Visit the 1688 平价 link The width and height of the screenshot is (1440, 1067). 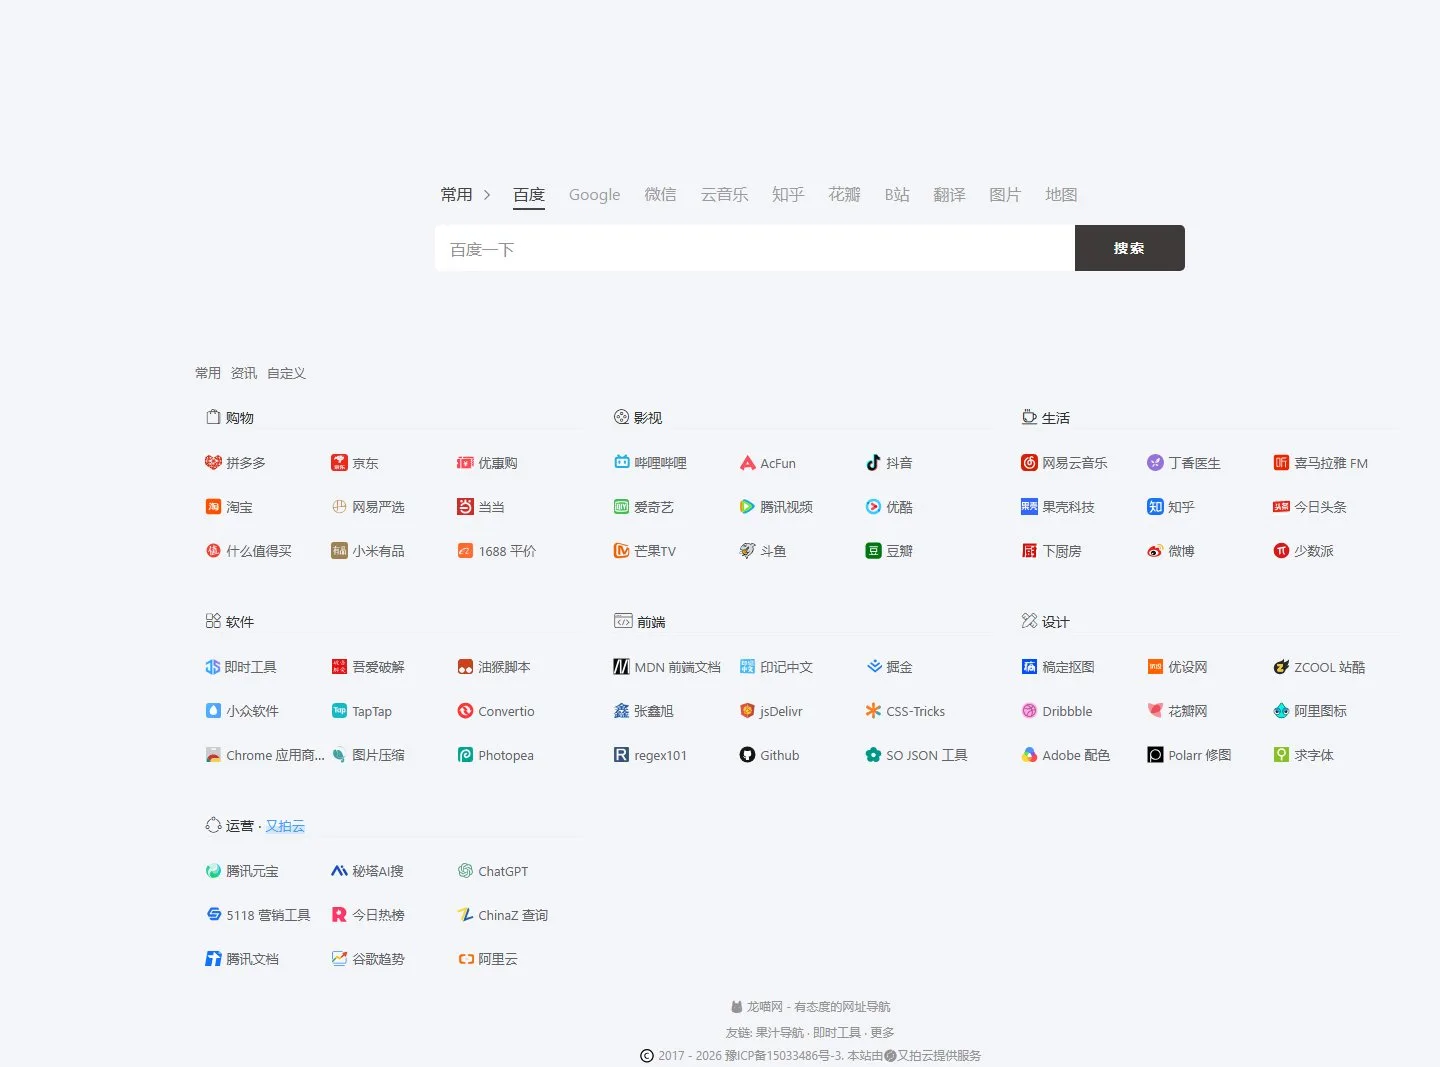[497, 551]
